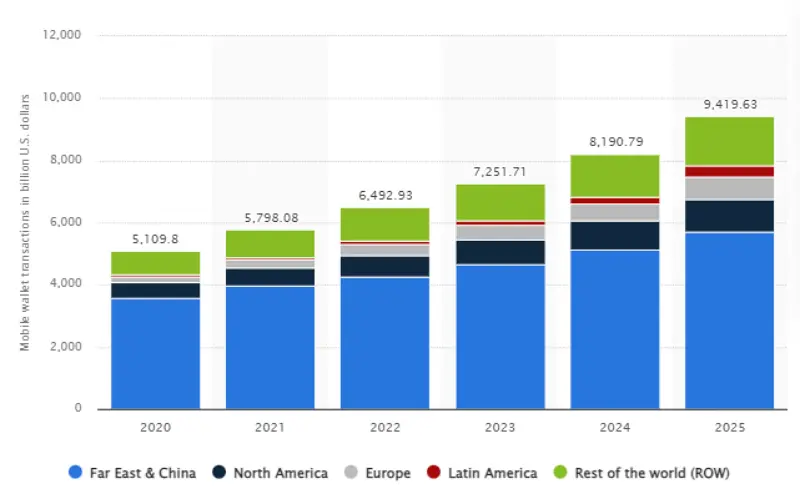Hide the North America series via legend text

click(x=279, y=472)
